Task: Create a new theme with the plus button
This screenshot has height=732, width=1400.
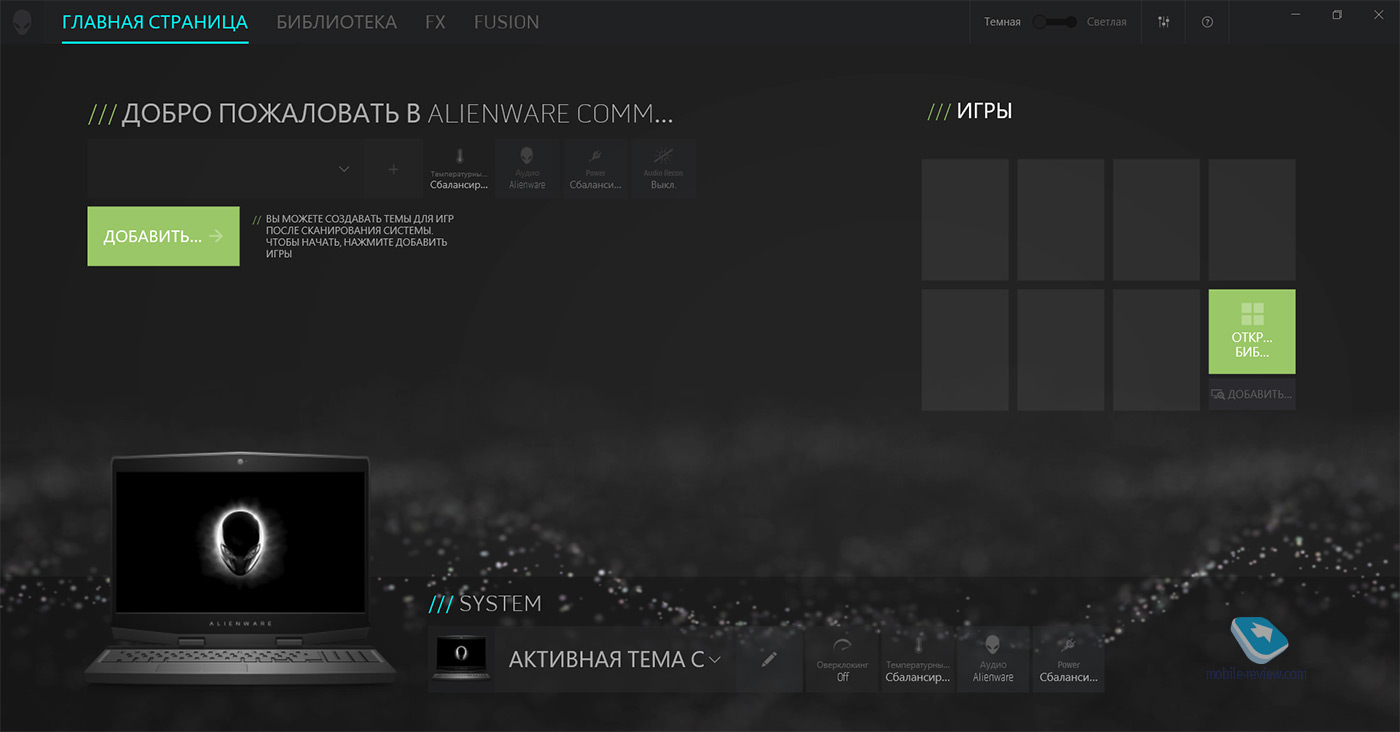Action: (x=393, y=169)
